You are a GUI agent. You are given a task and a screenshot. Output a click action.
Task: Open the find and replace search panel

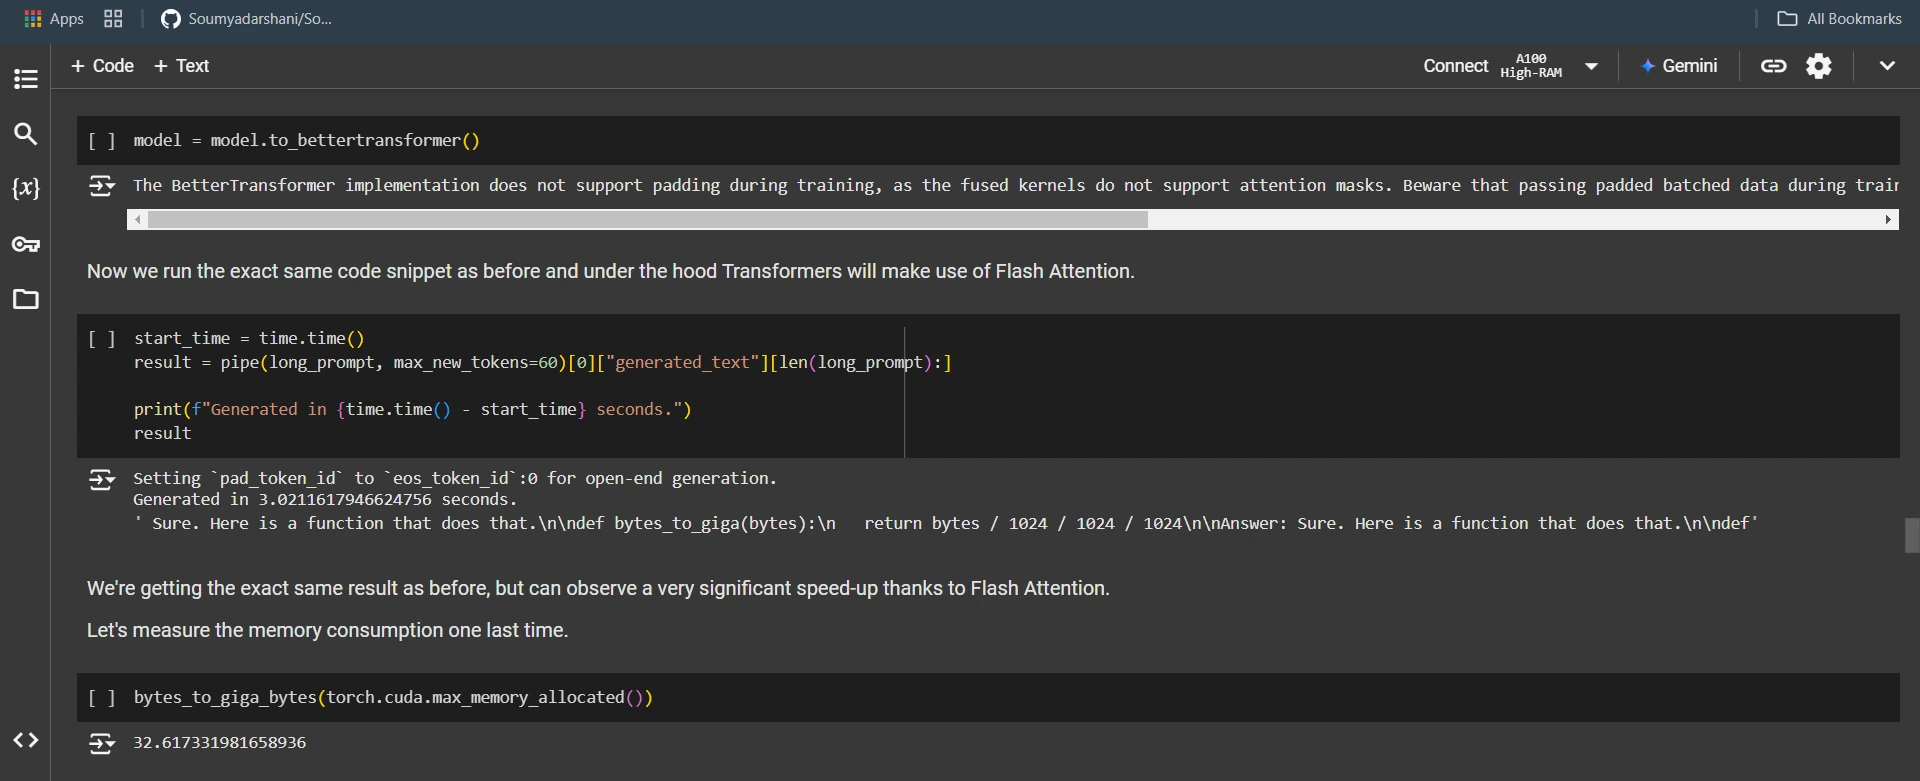[26, 134]
